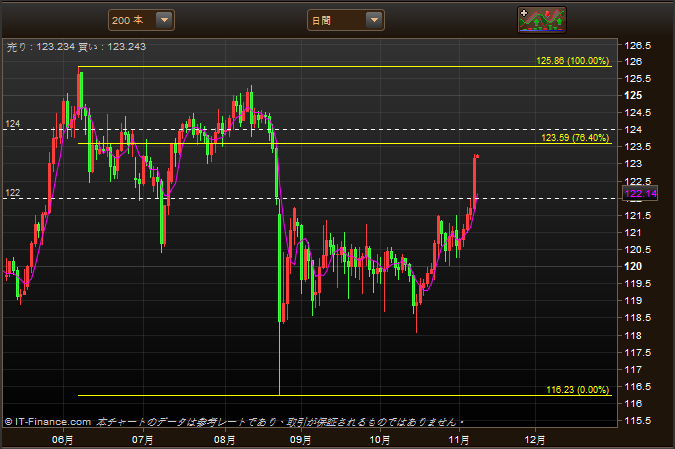
Task: Open the 200 本 bar count dropdown
Action: [141, 20]
